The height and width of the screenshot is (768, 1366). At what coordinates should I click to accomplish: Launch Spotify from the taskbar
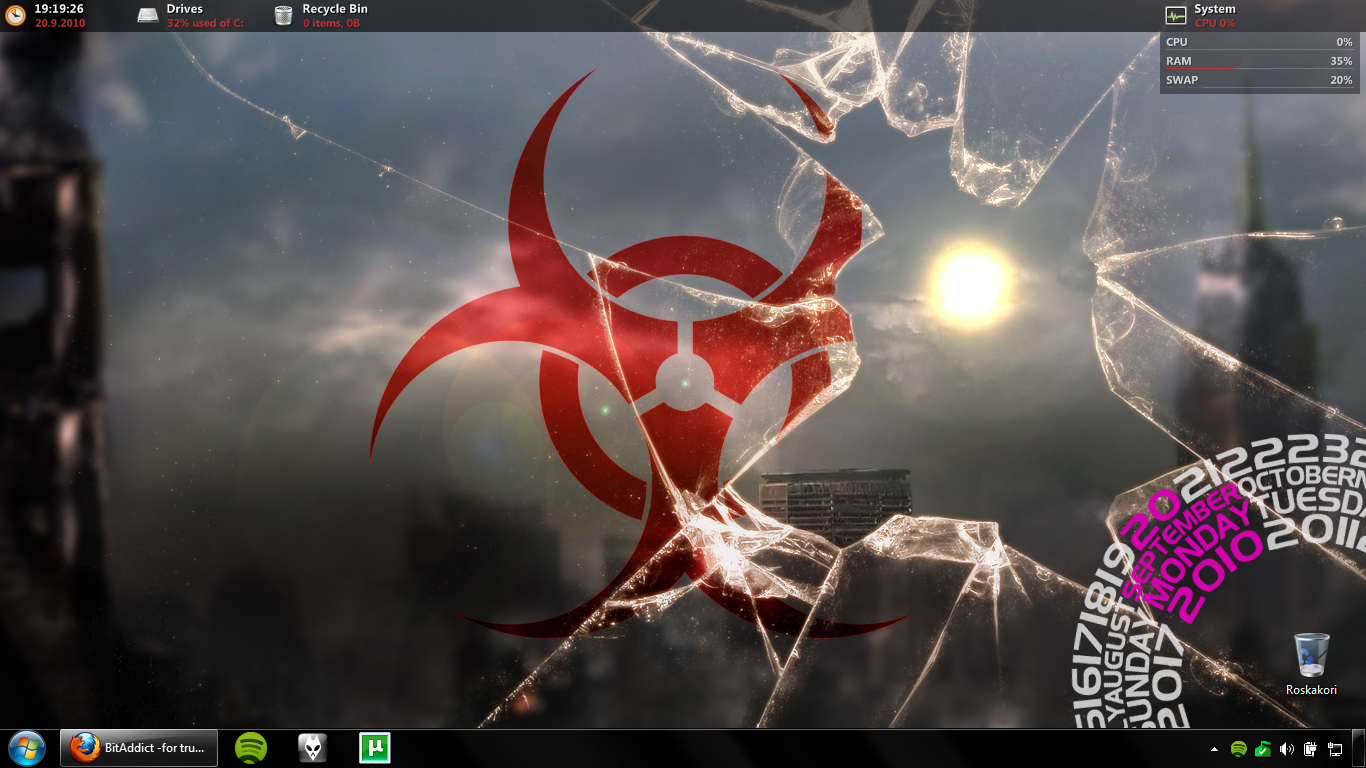click(x=250, y=748)
